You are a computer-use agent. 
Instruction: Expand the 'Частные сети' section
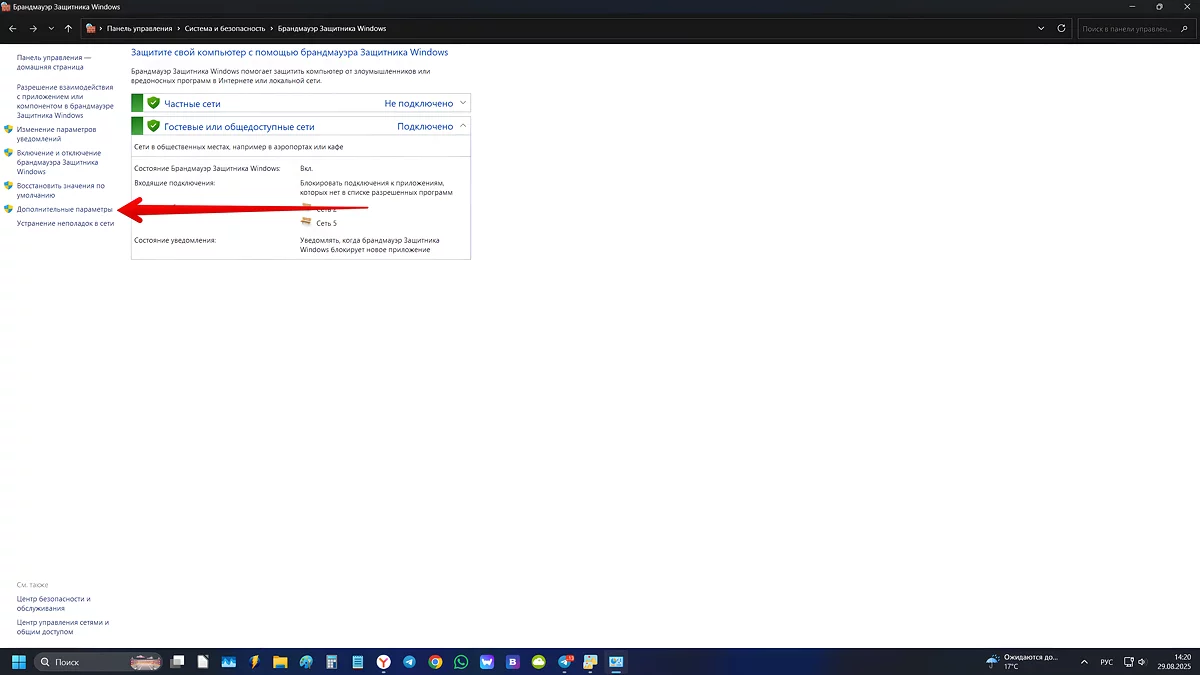tap(463, 103)
